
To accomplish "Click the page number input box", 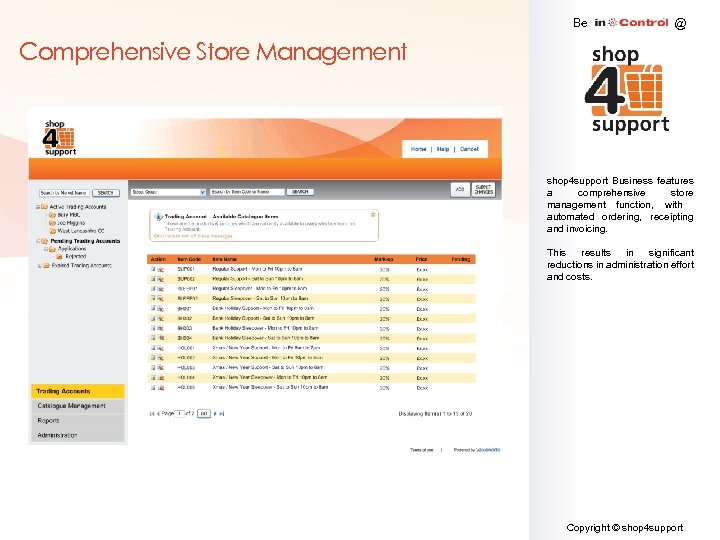I will click(x=180, y=414).
